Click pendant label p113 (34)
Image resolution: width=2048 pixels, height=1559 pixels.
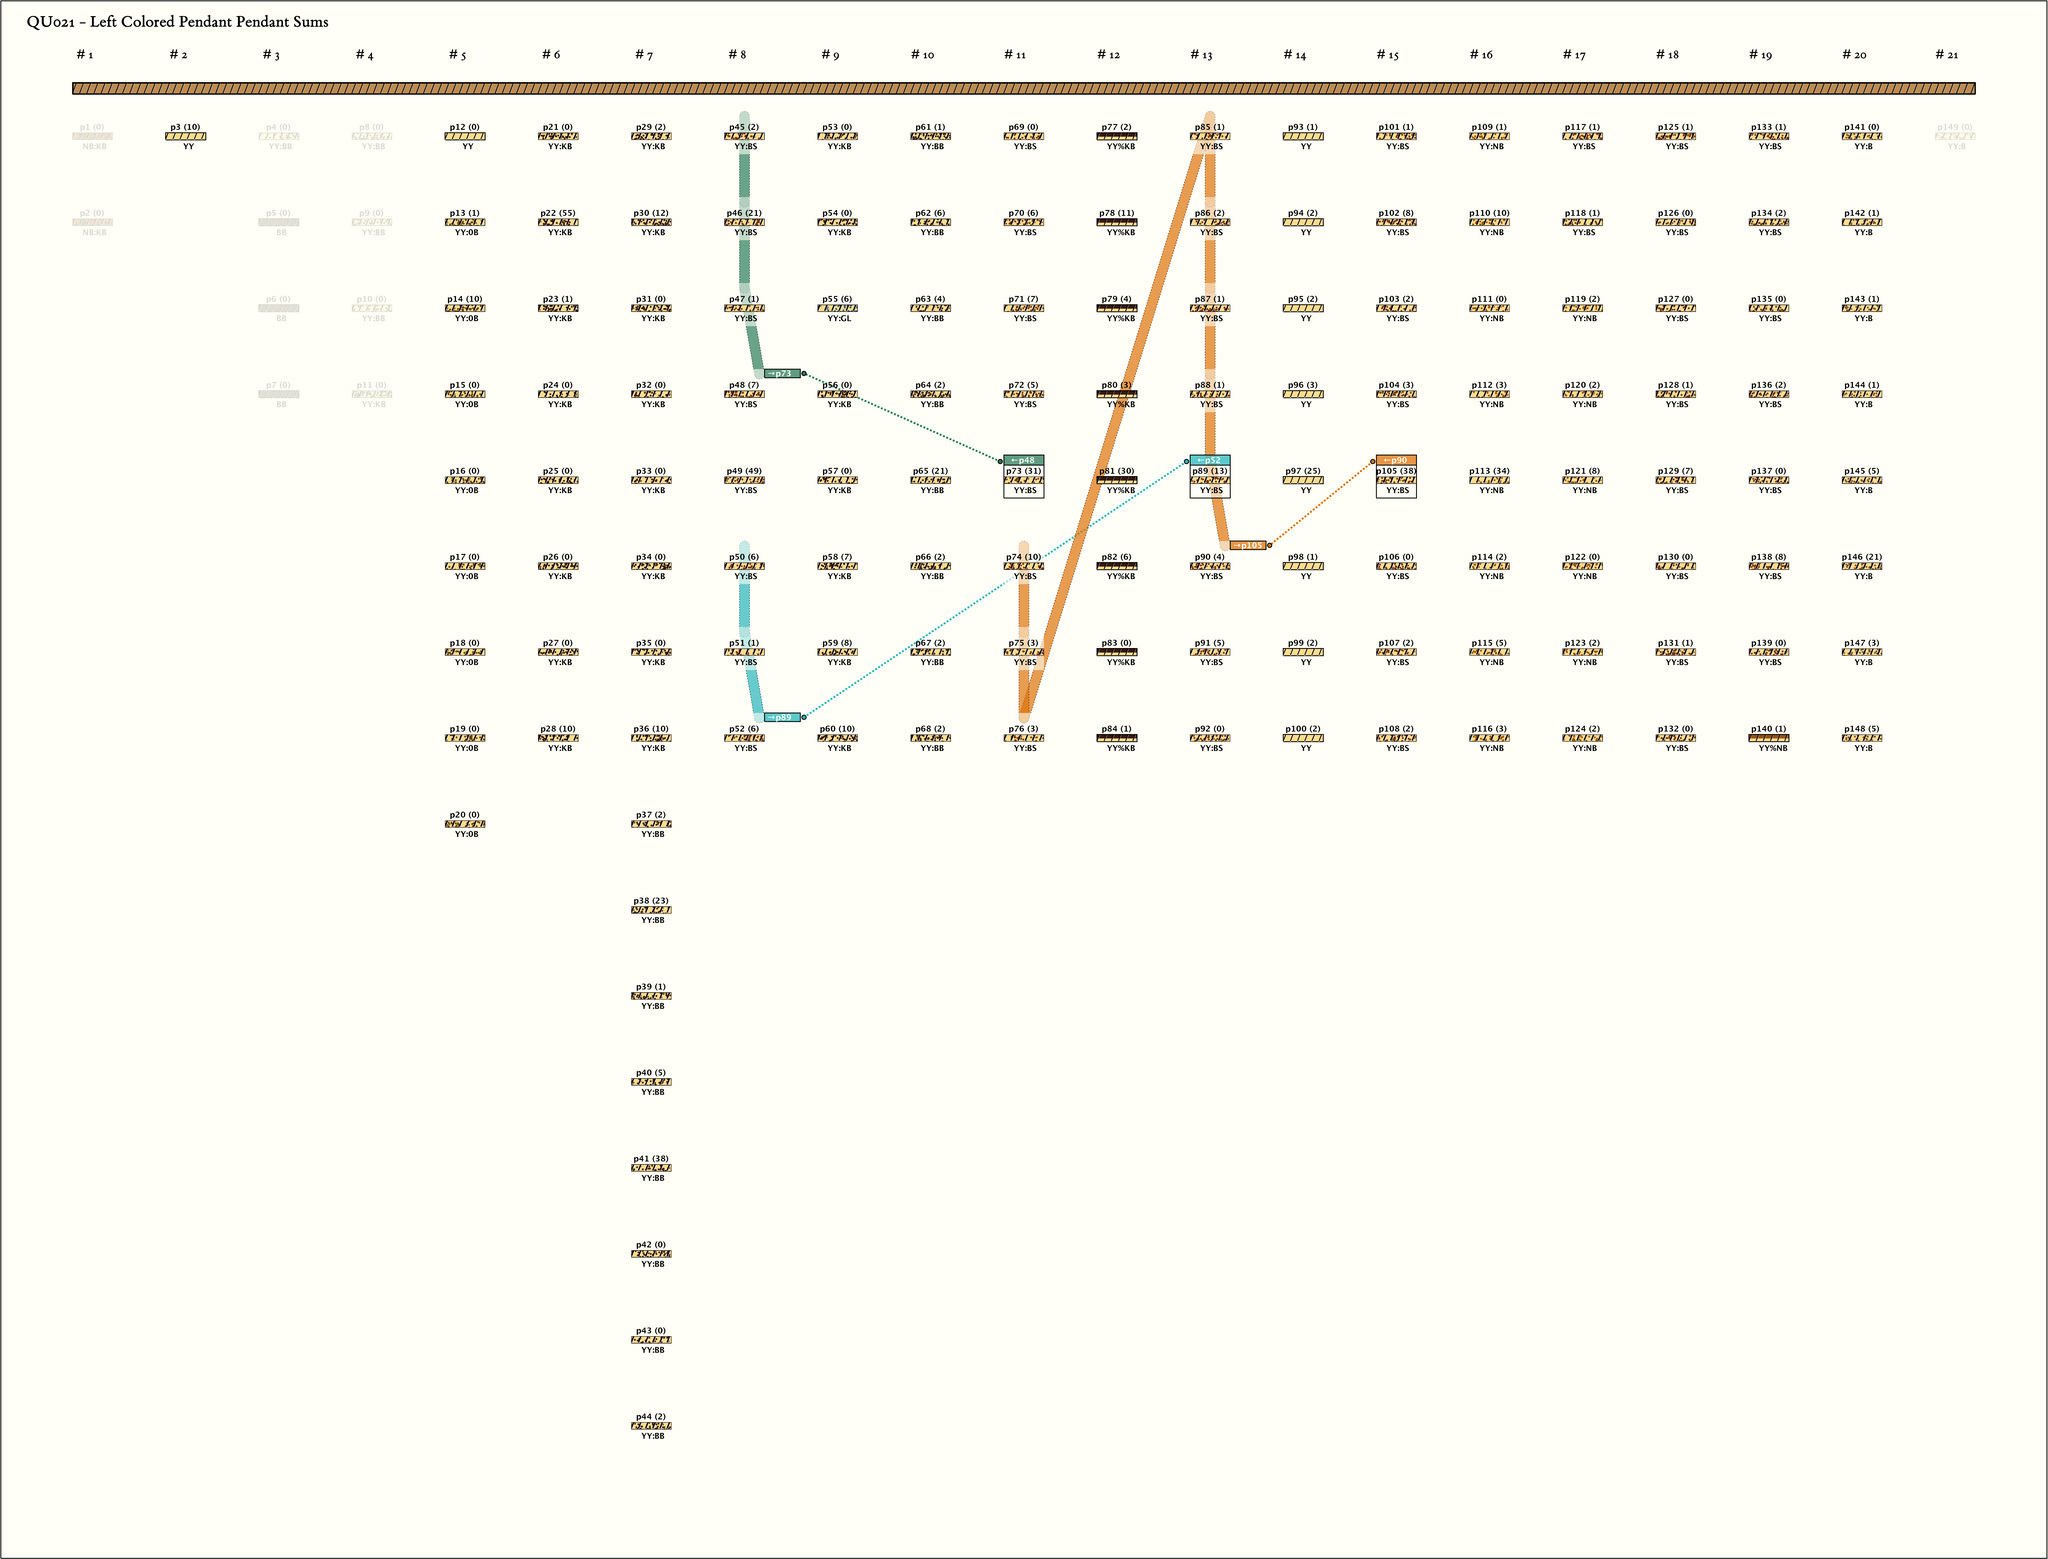click(x=1488, y=471)
